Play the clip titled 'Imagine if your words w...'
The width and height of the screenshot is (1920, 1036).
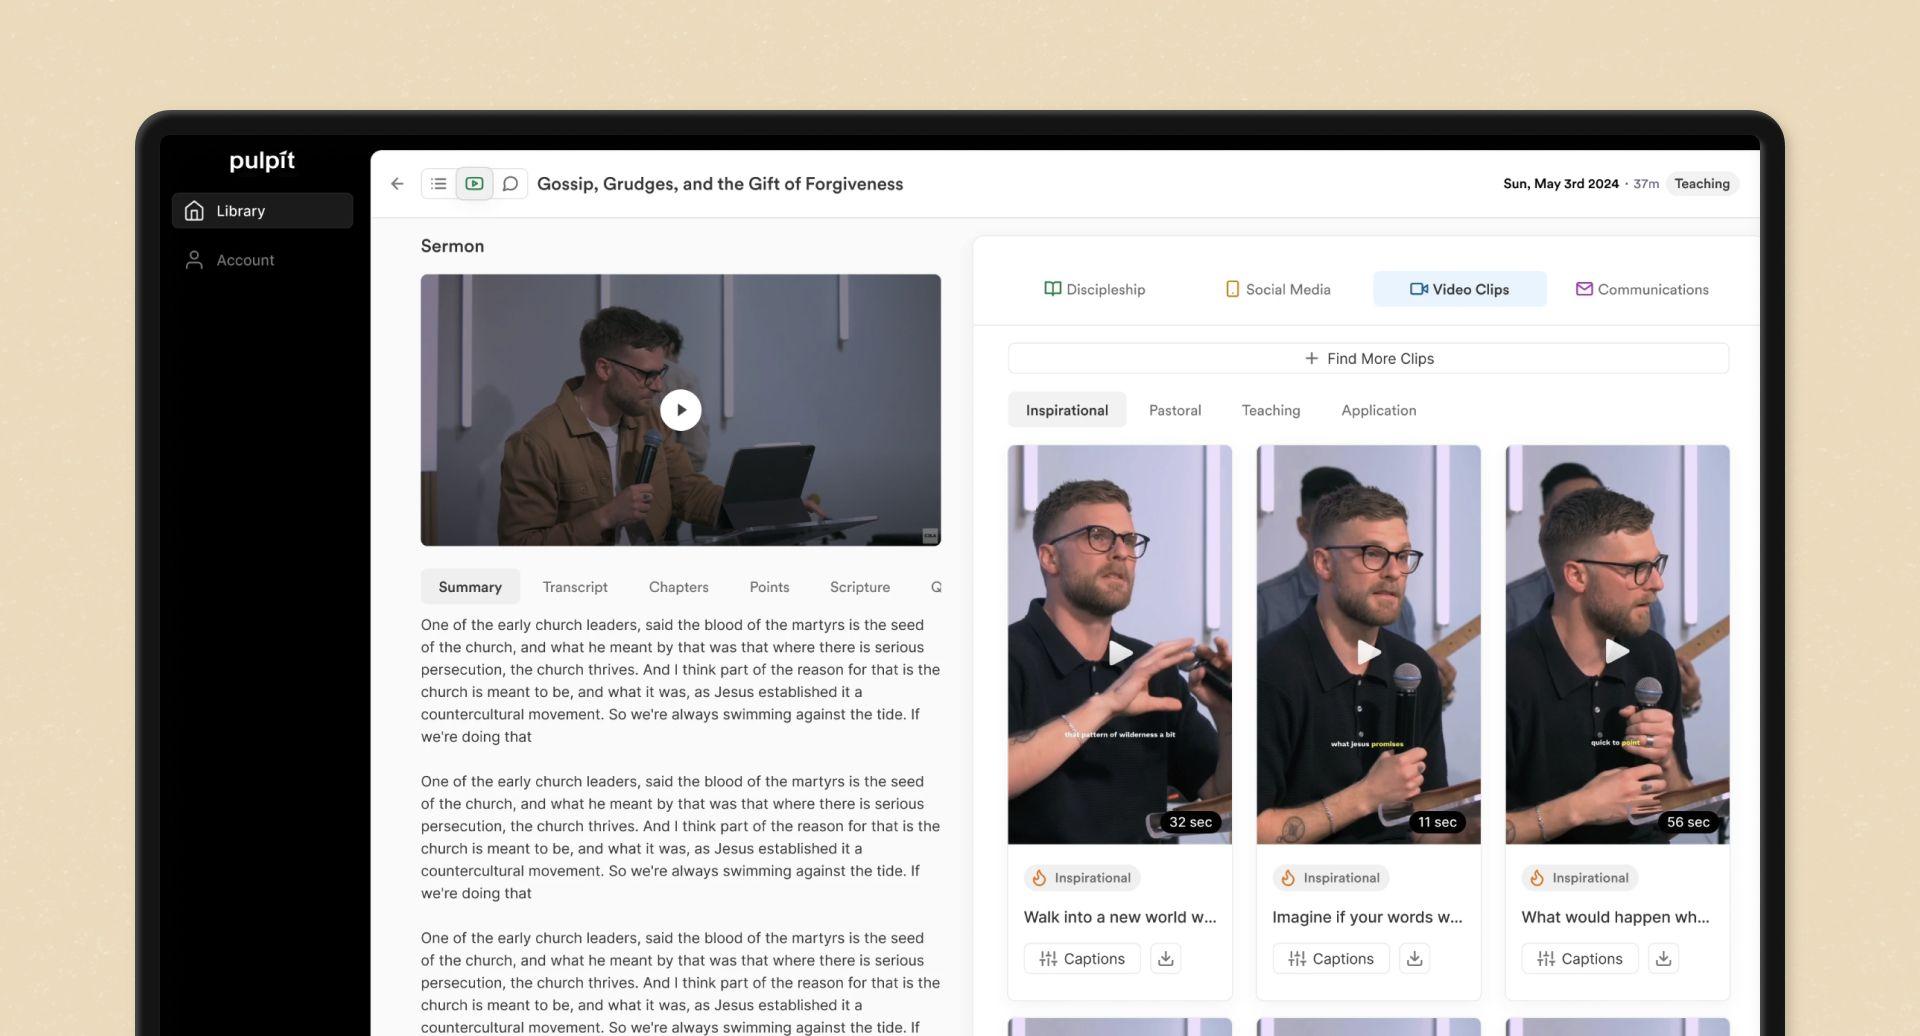click(1368, 651)
